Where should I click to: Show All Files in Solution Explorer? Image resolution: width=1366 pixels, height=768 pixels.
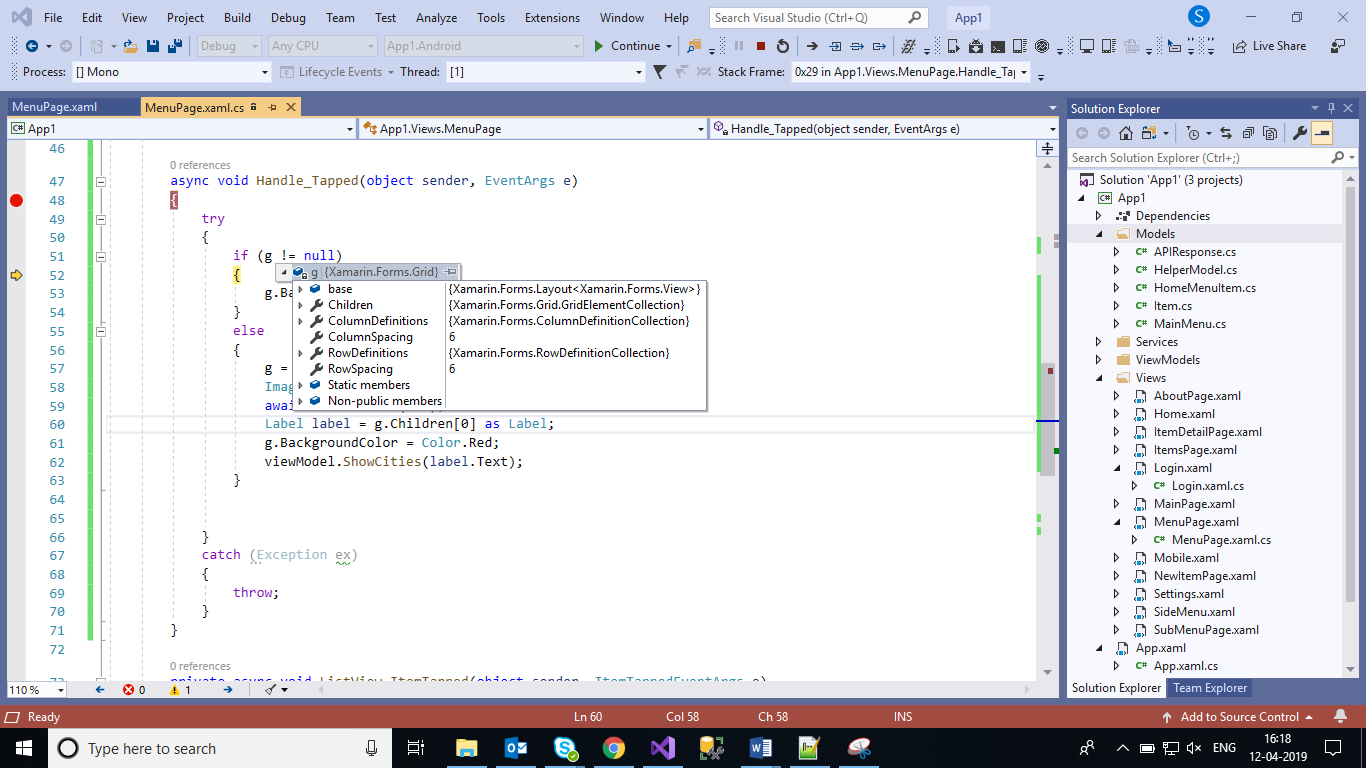(x=1270, y=133)
